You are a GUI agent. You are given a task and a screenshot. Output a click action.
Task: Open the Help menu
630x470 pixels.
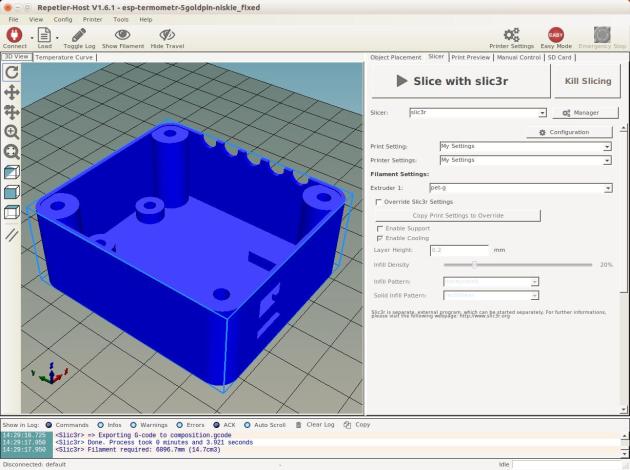click(145, 19)
